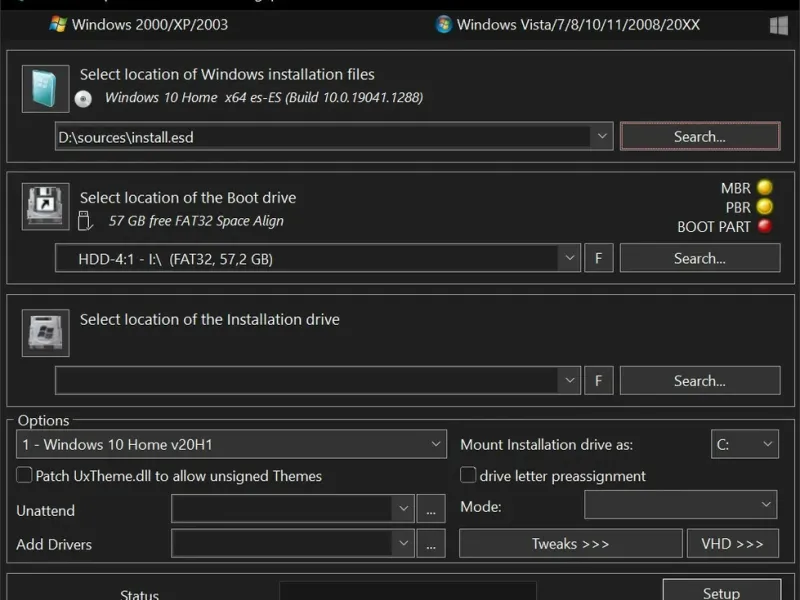Click the Select location of Windows installation files heading
This screenshot has height=600, width=800.
[x=227, y=74]
